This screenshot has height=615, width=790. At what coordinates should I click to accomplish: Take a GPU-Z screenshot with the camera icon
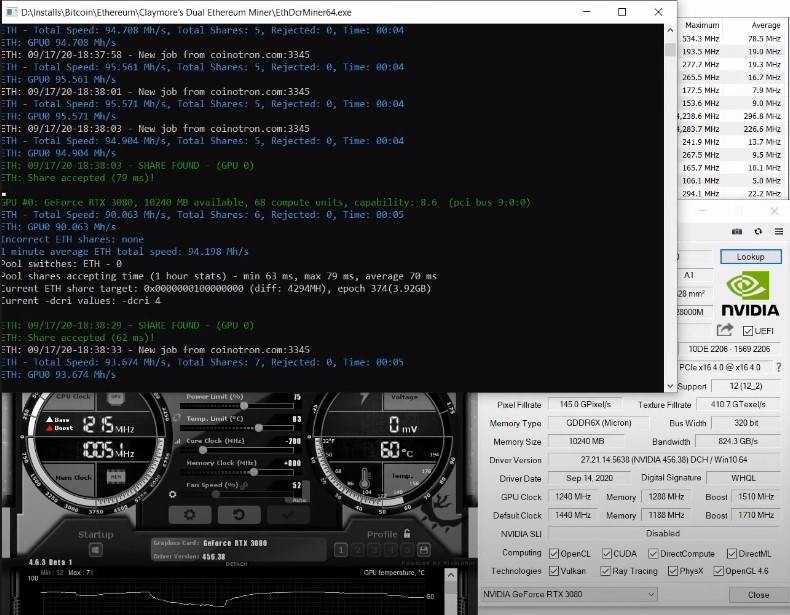[737, 231]
